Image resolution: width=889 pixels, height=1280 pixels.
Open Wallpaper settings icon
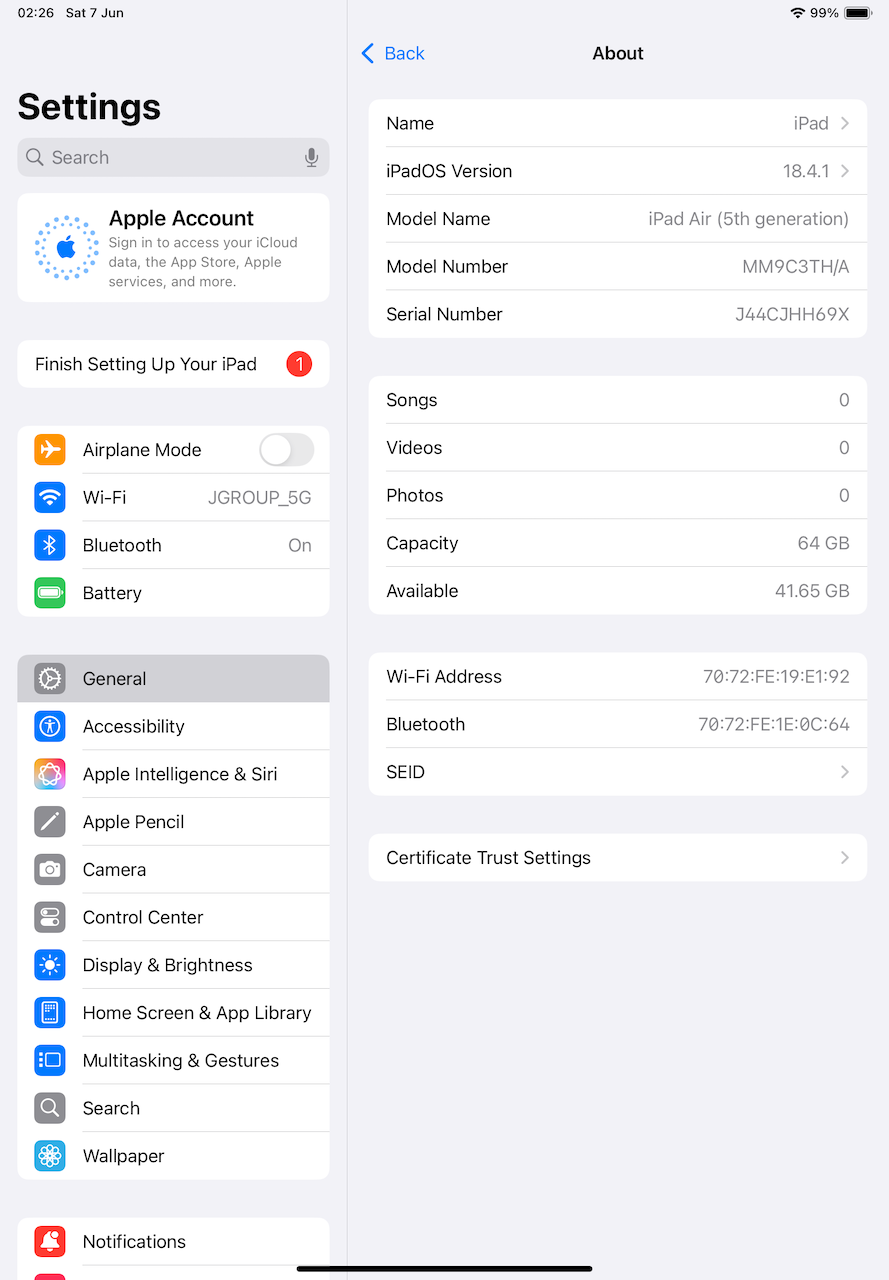(x=50, y=1156)
